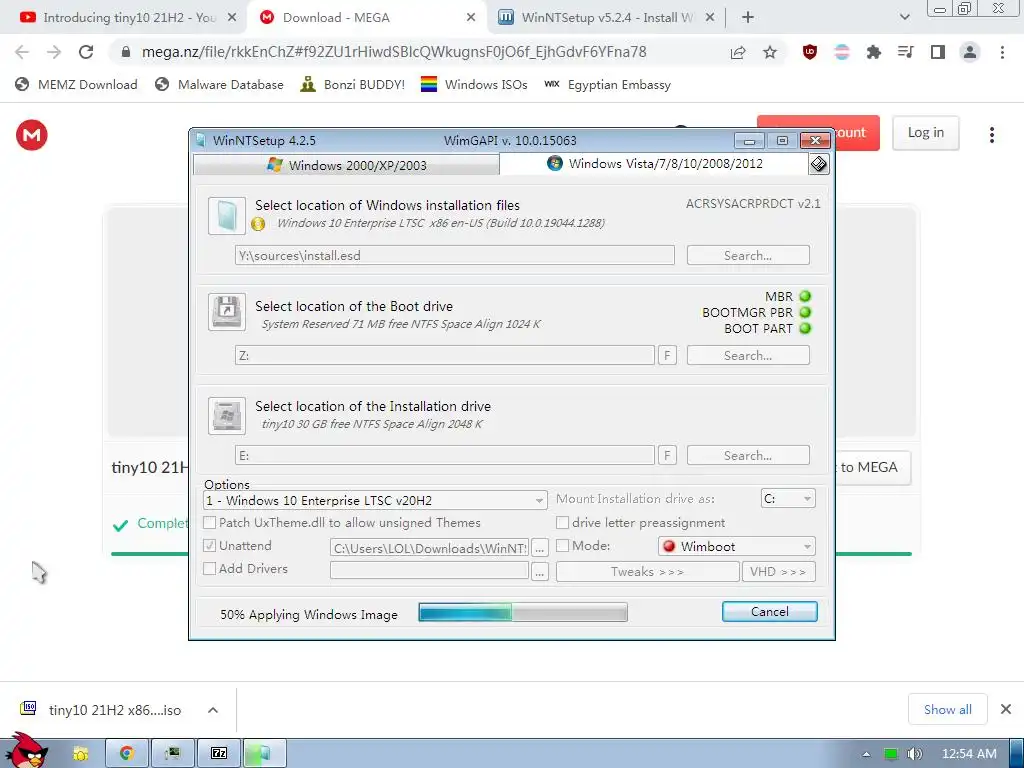Screen dimensions: 1024x768
Task: Open the Bonzi BUDDY! bookmark
Action: tap(353, 84)
